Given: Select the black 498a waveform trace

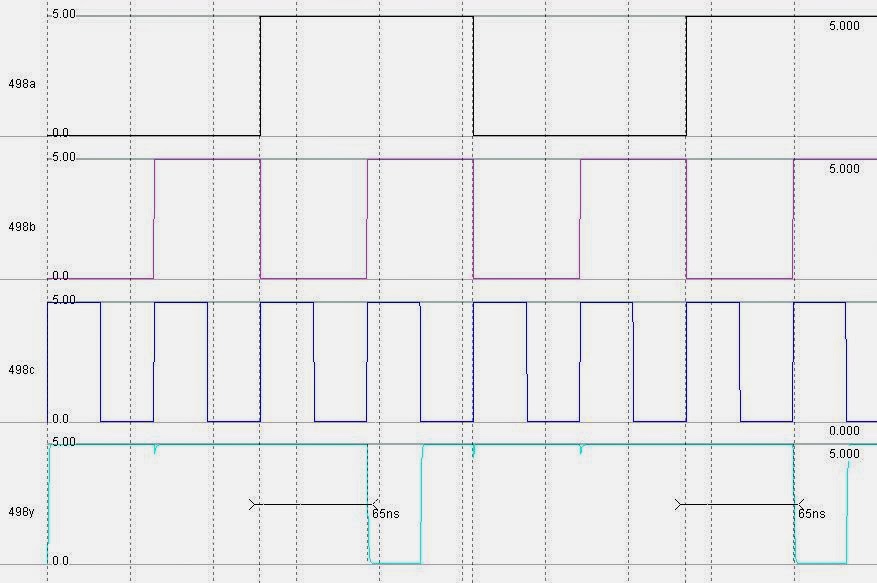Looking at the screenshot, I should click(360, 16).
